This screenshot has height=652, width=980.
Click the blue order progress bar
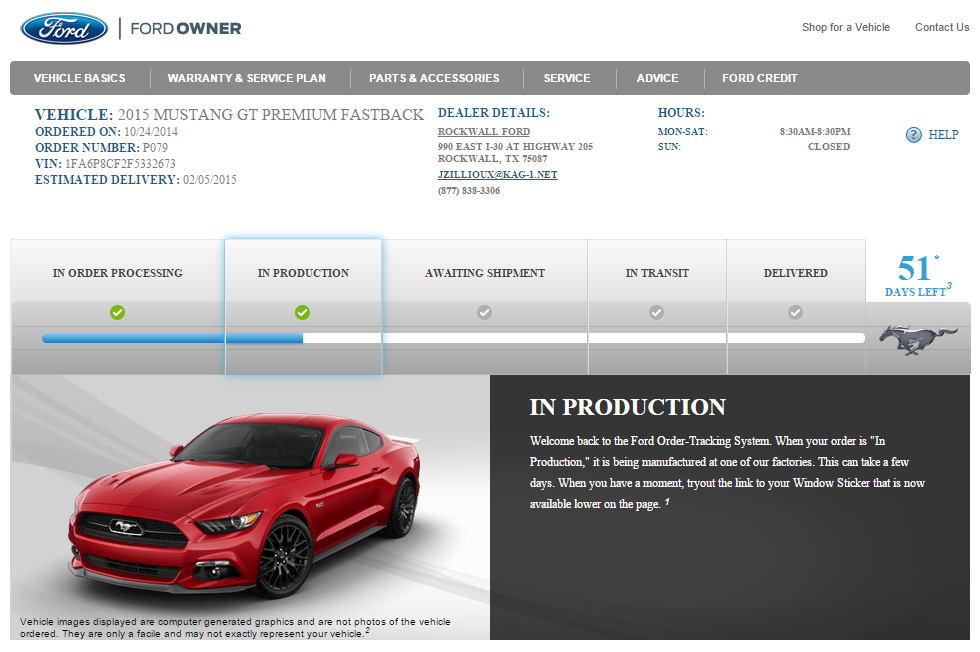(x=172, y=338)
